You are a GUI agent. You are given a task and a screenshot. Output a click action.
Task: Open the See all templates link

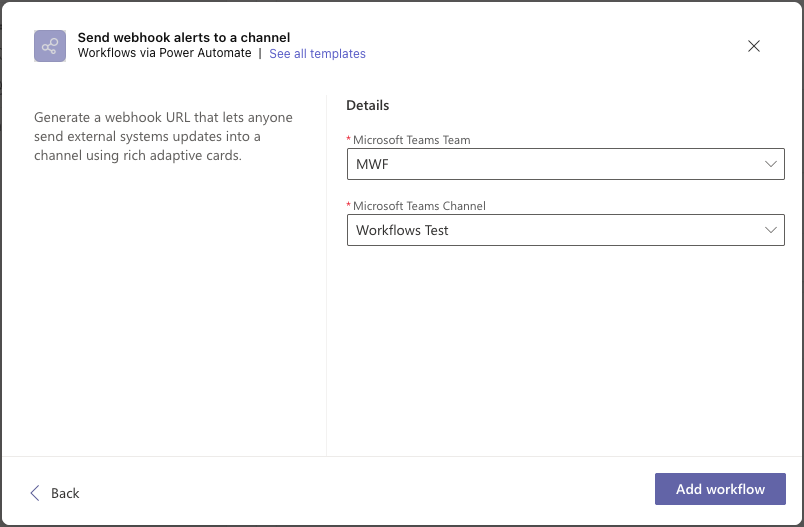[x=317, y=54]
